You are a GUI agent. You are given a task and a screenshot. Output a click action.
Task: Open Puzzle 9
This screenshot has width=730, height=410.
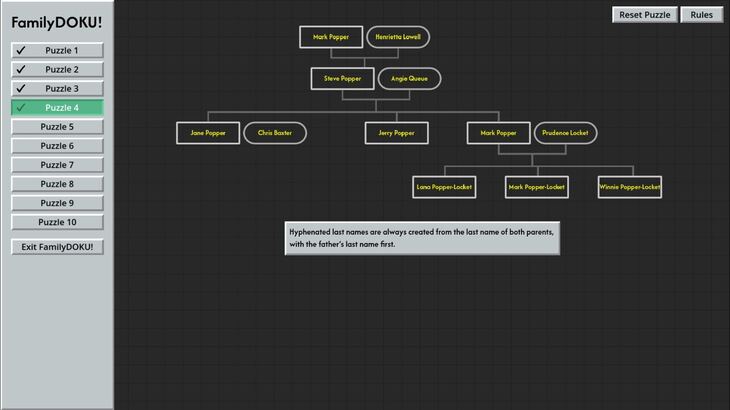click(57, 203)
